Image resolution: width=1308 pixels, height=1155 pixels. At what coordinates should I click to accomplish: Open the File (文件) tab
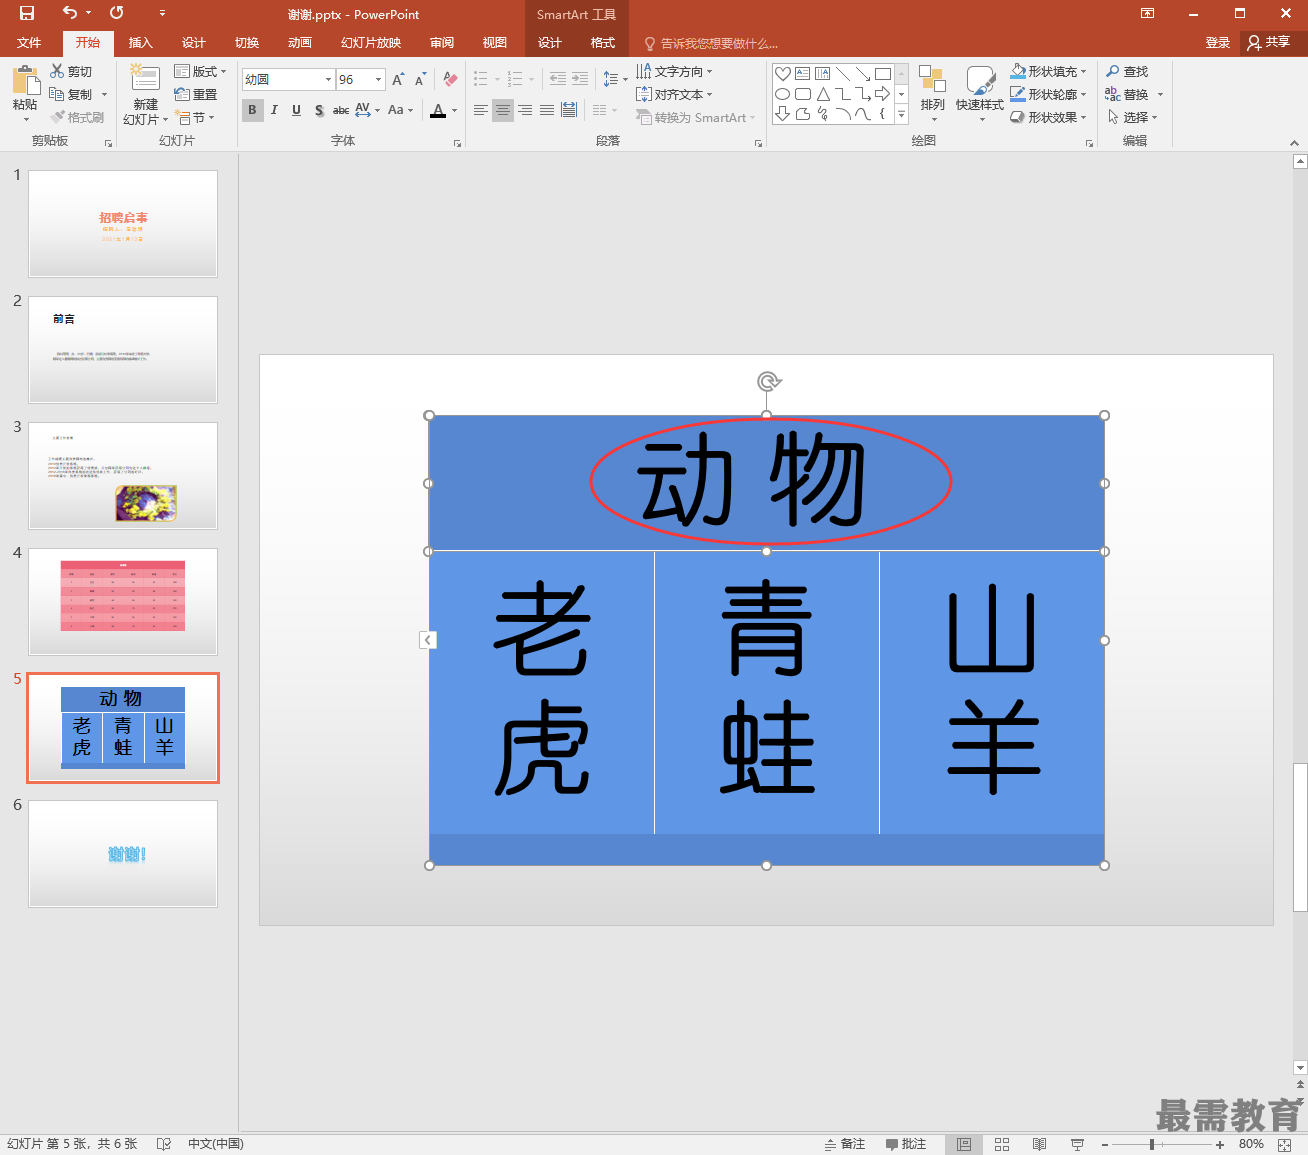point(29,43)
